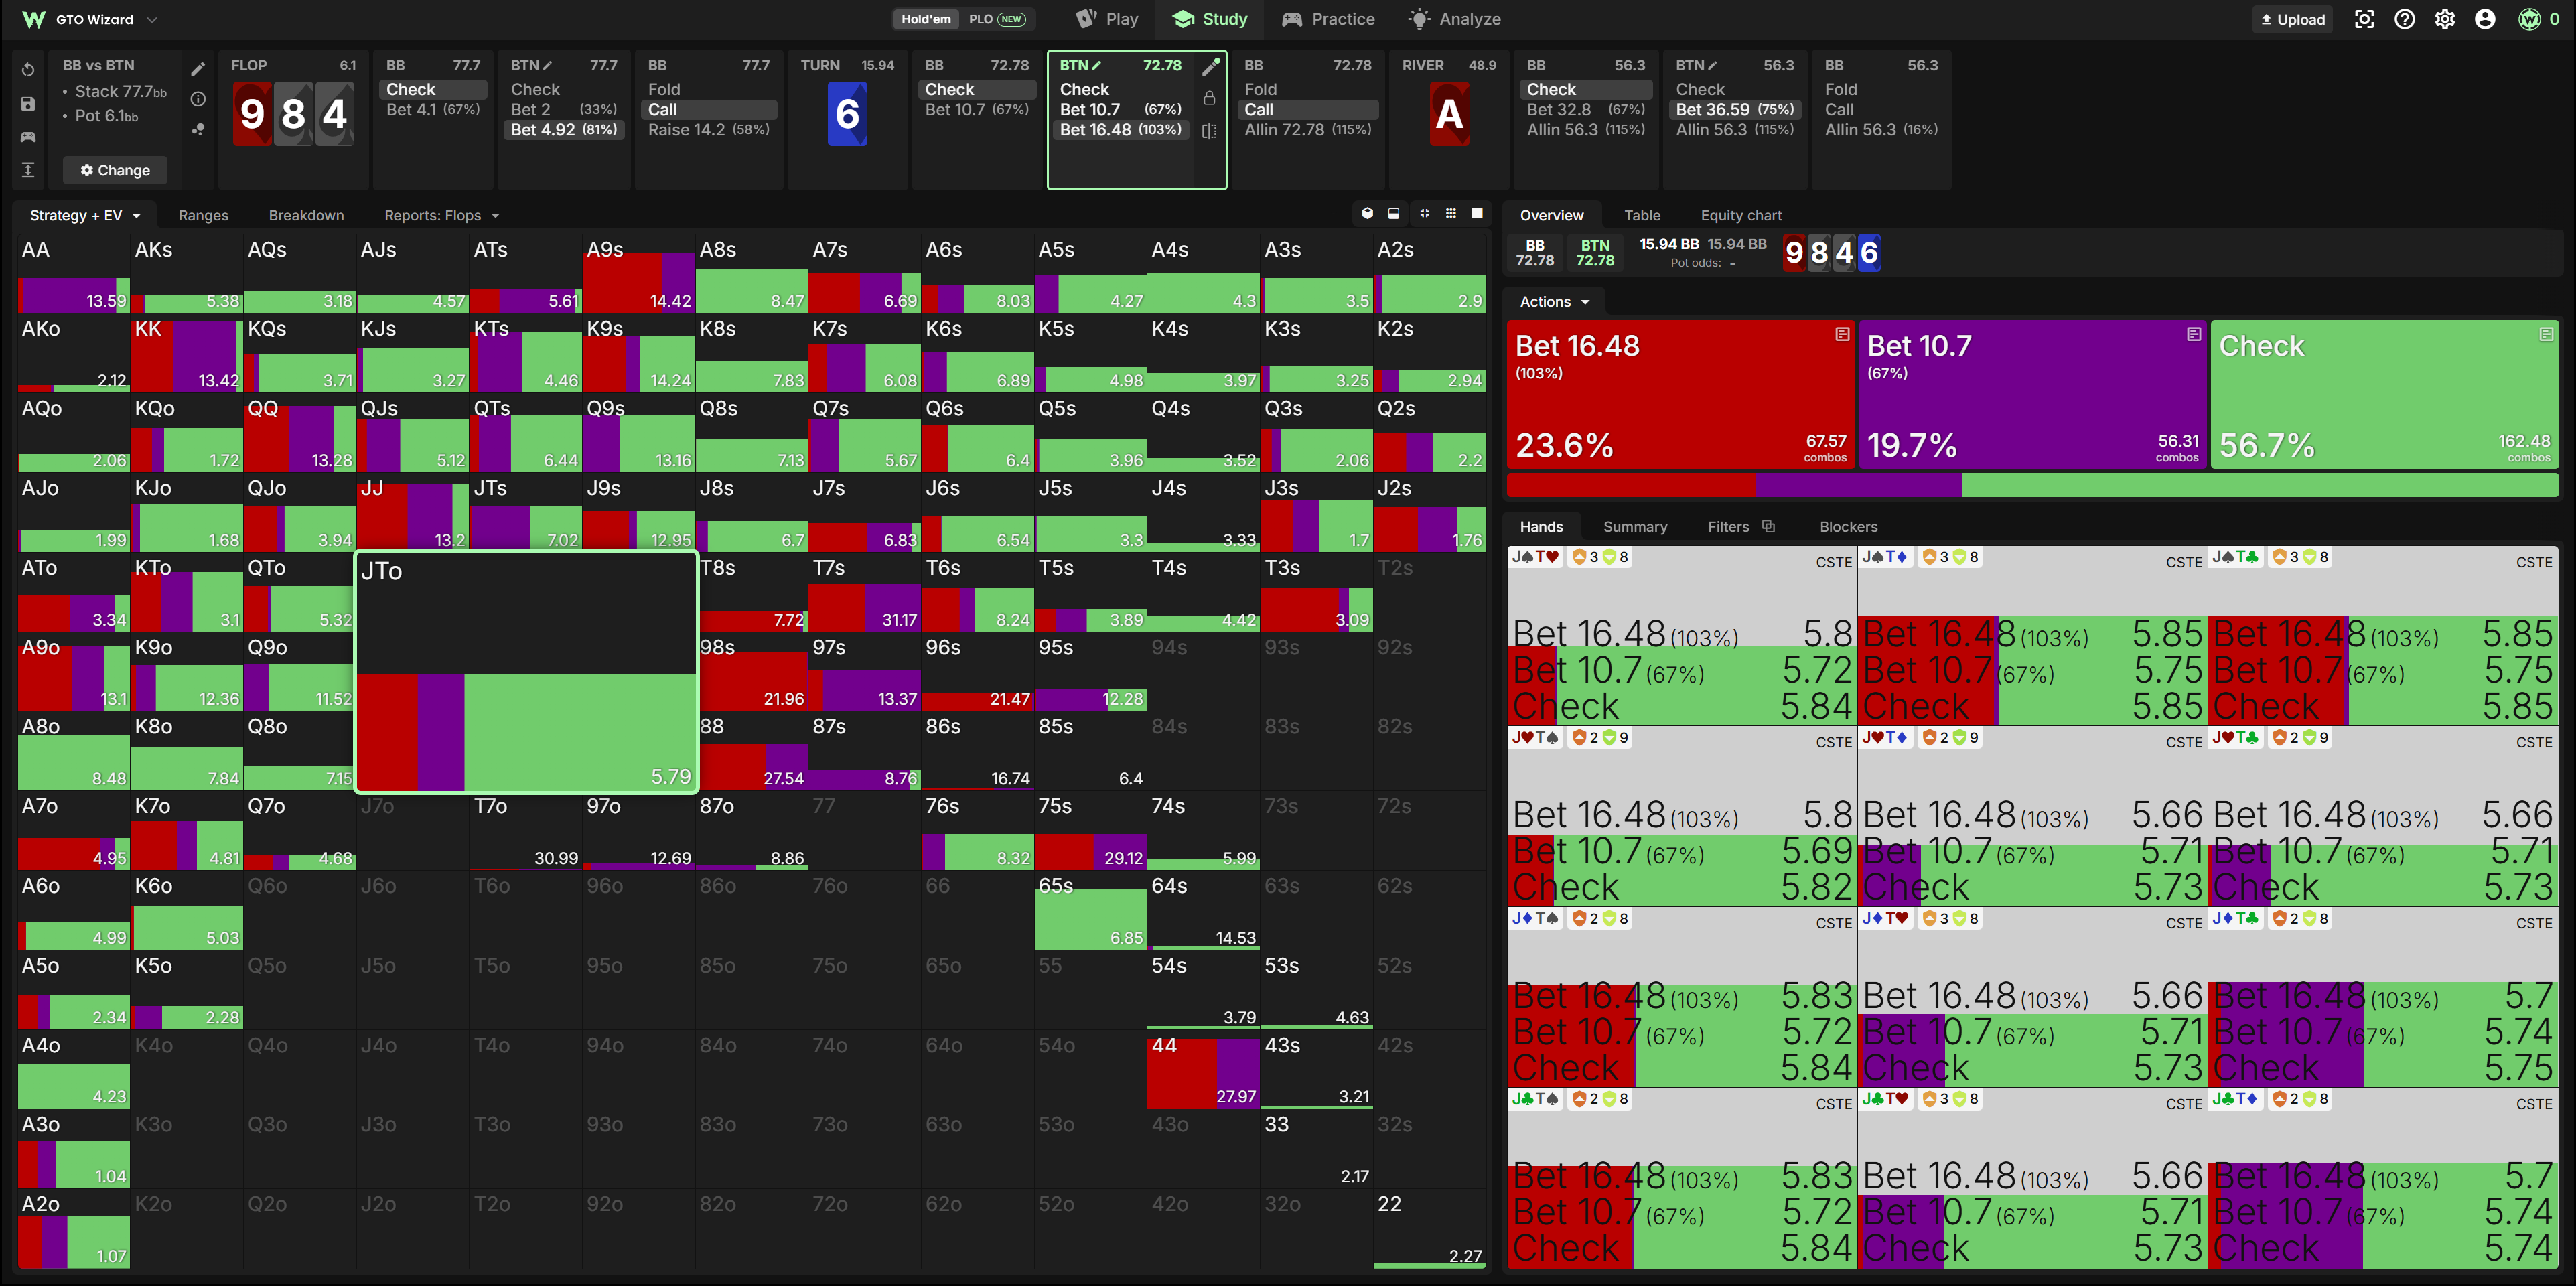Open the settings gear icon in top bar

pyautogui.click(x=2445, y=19)
